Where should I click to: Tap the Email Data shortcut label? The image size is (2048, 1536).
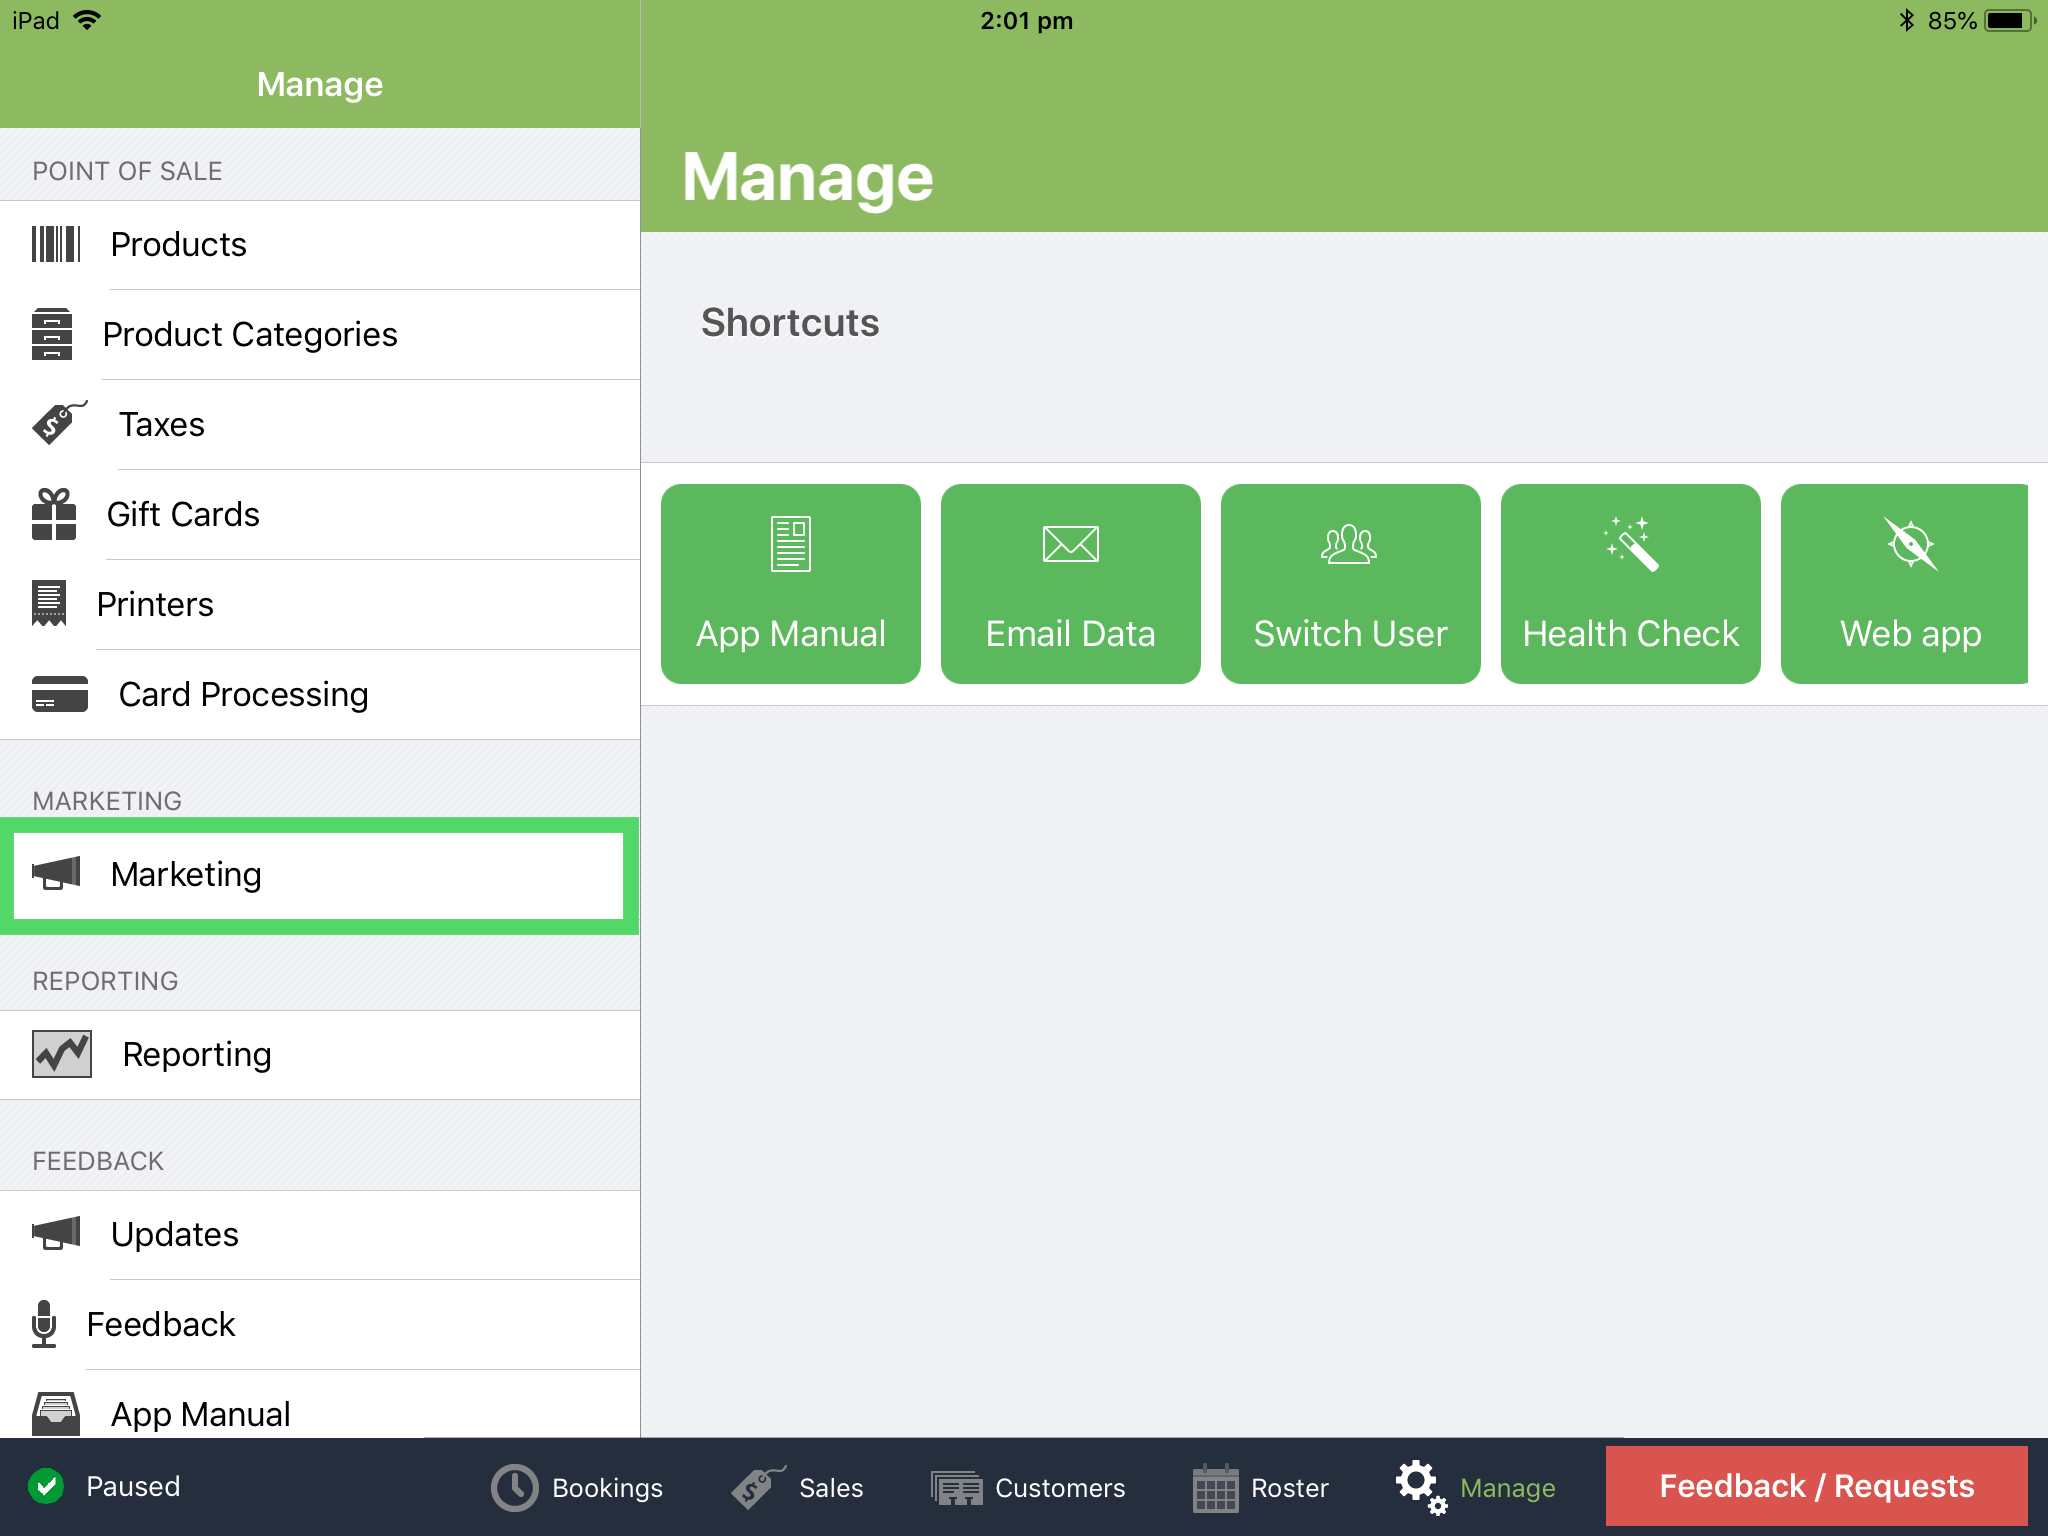click(1071, 634)
